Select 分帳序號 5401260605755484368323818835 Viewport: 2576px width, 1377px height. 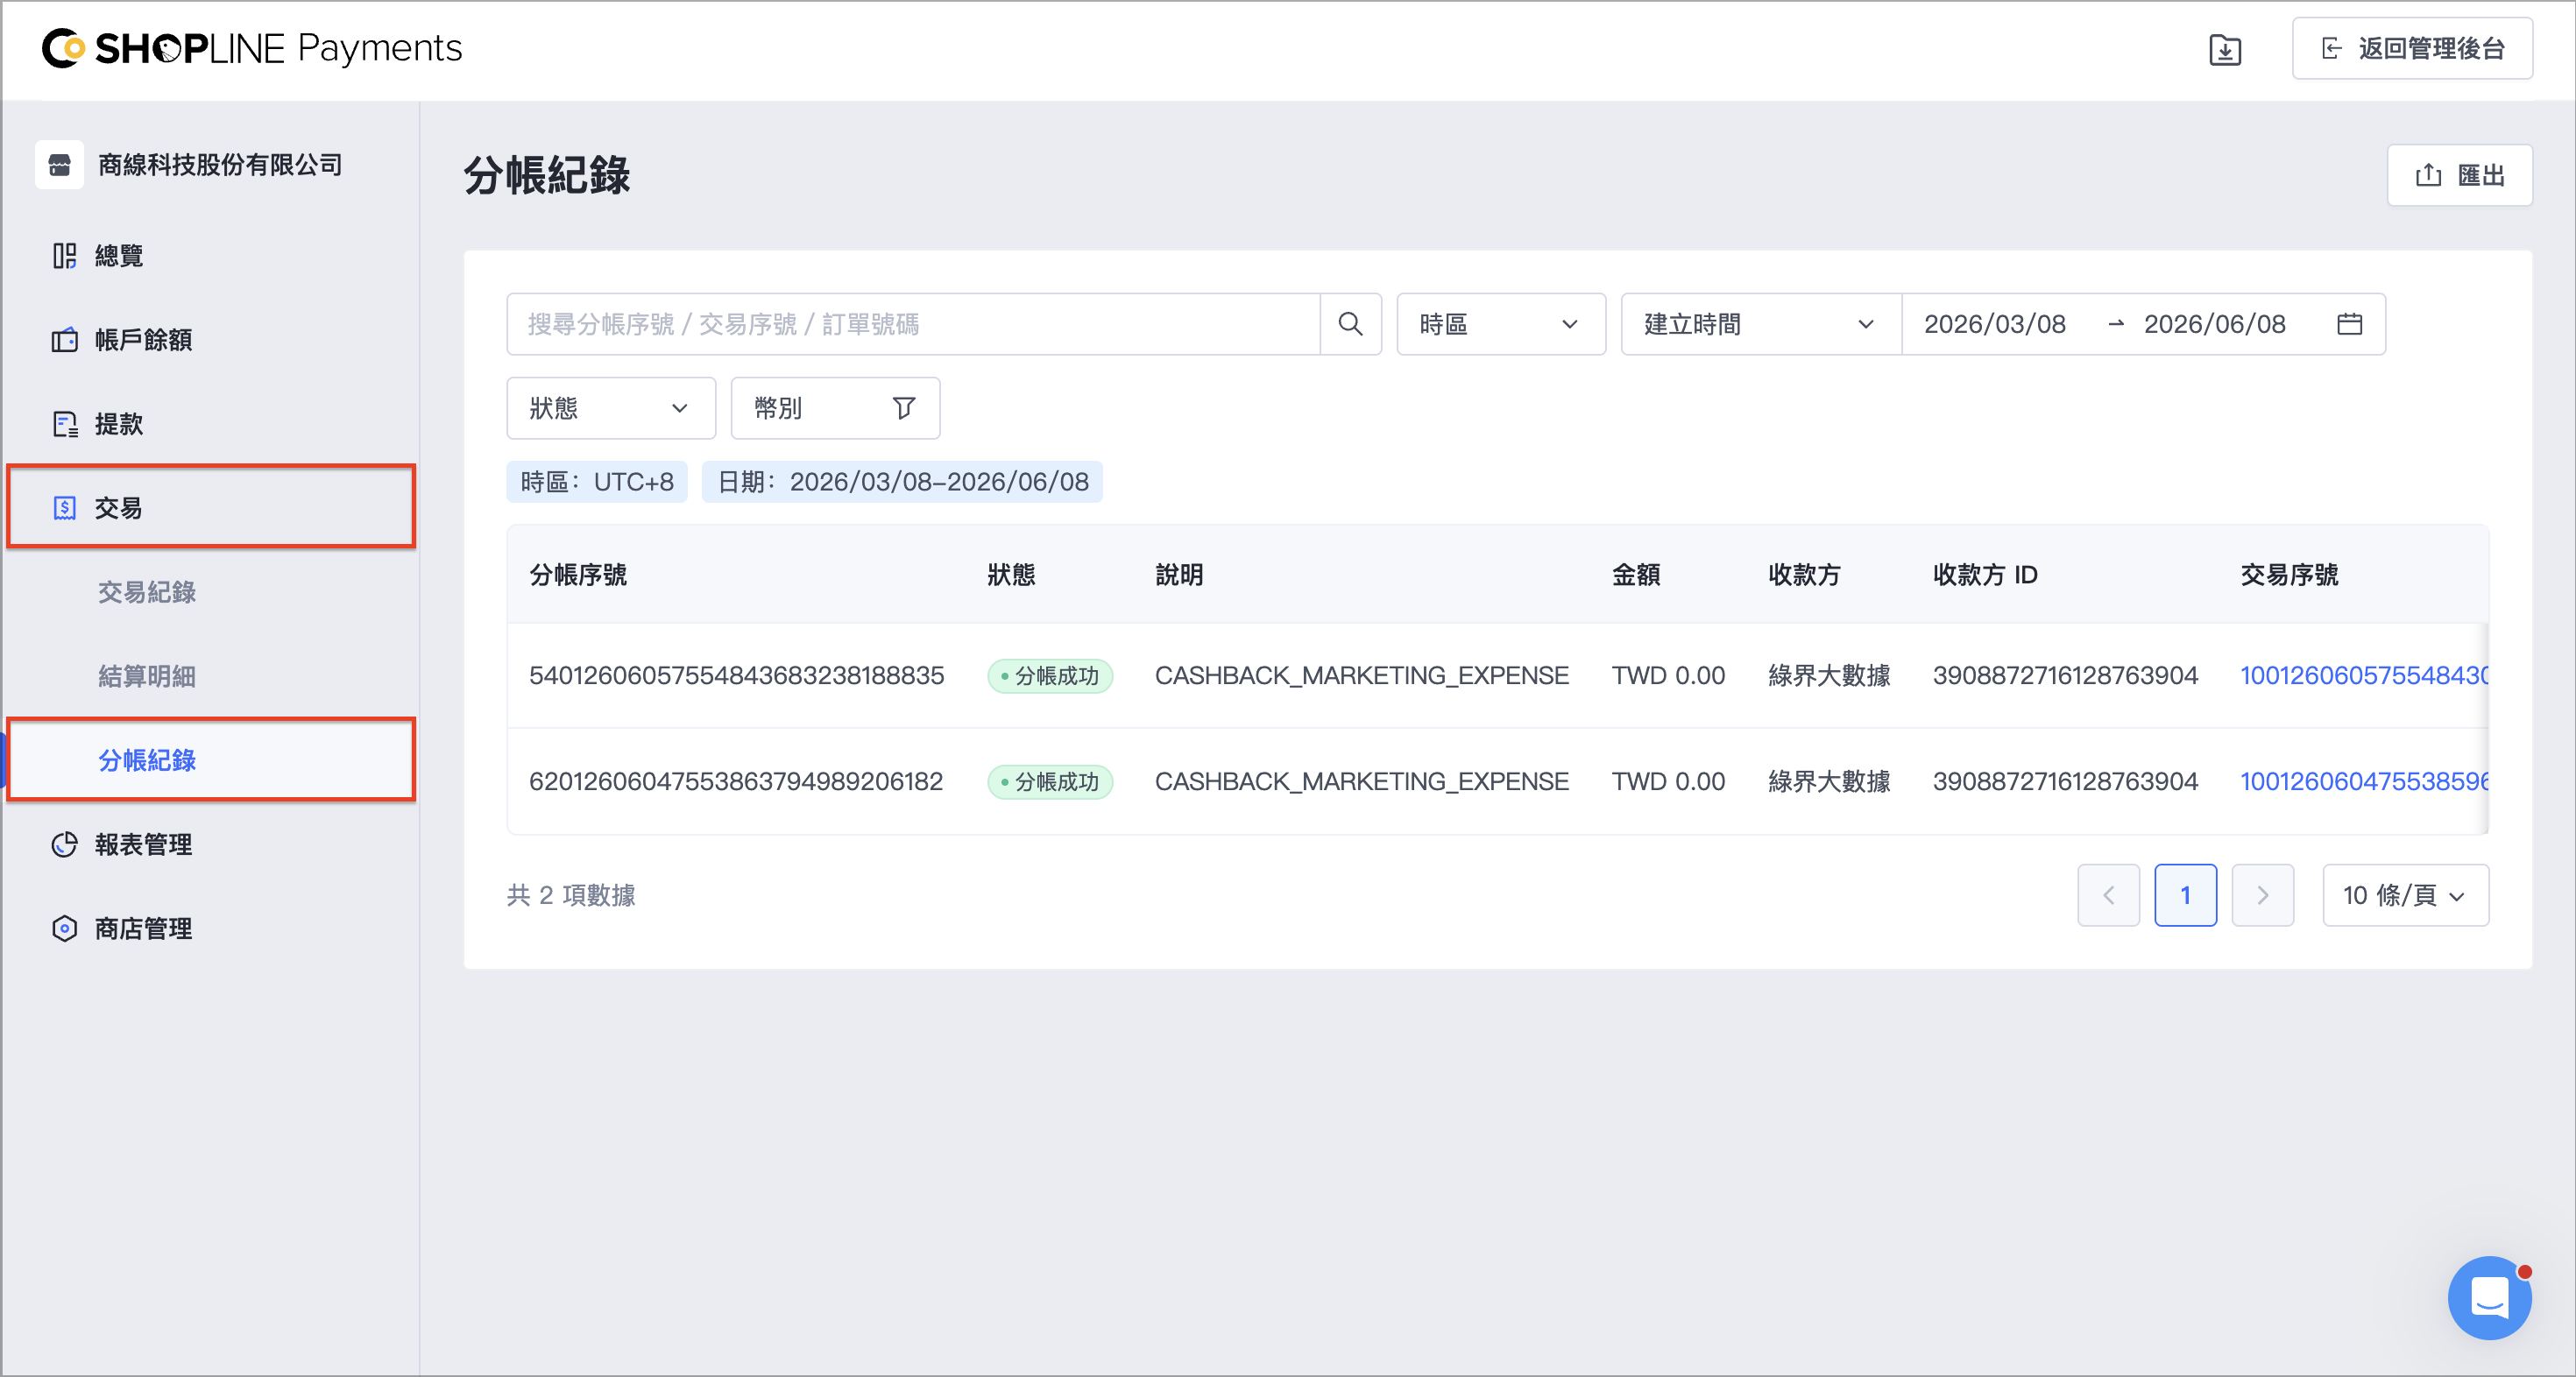[736, 676]
